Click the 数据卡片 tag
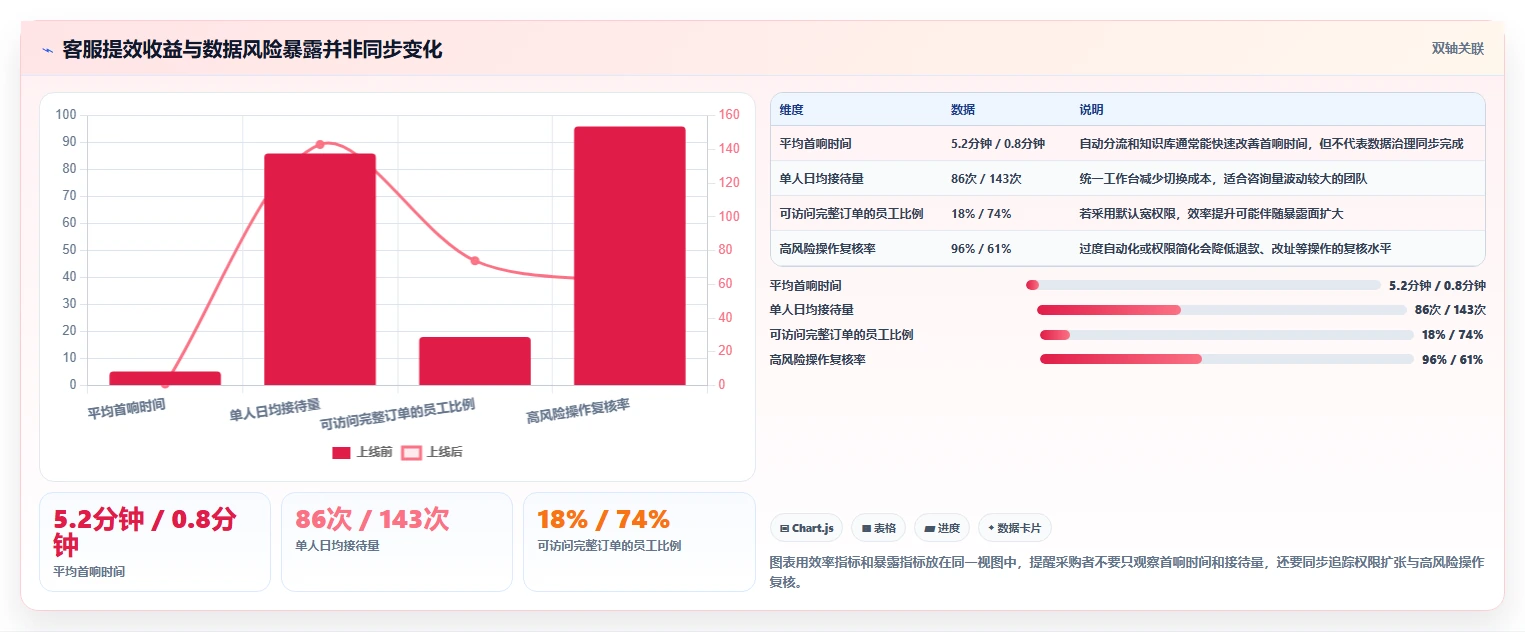Viewport: 1525px width, 632px height. (x=1015, y=528)
